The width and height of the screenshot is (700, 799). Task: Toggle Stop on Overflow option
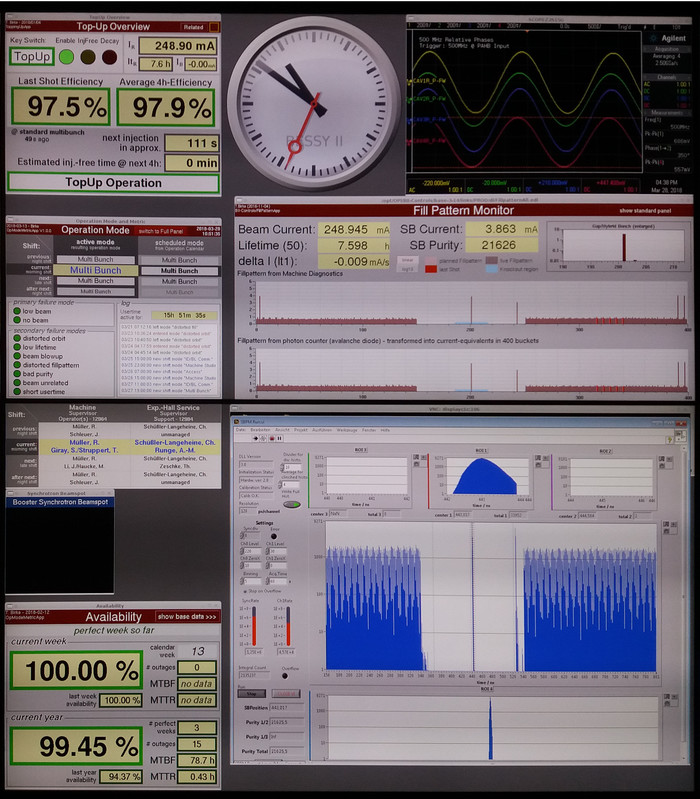(x=245, y=591)
